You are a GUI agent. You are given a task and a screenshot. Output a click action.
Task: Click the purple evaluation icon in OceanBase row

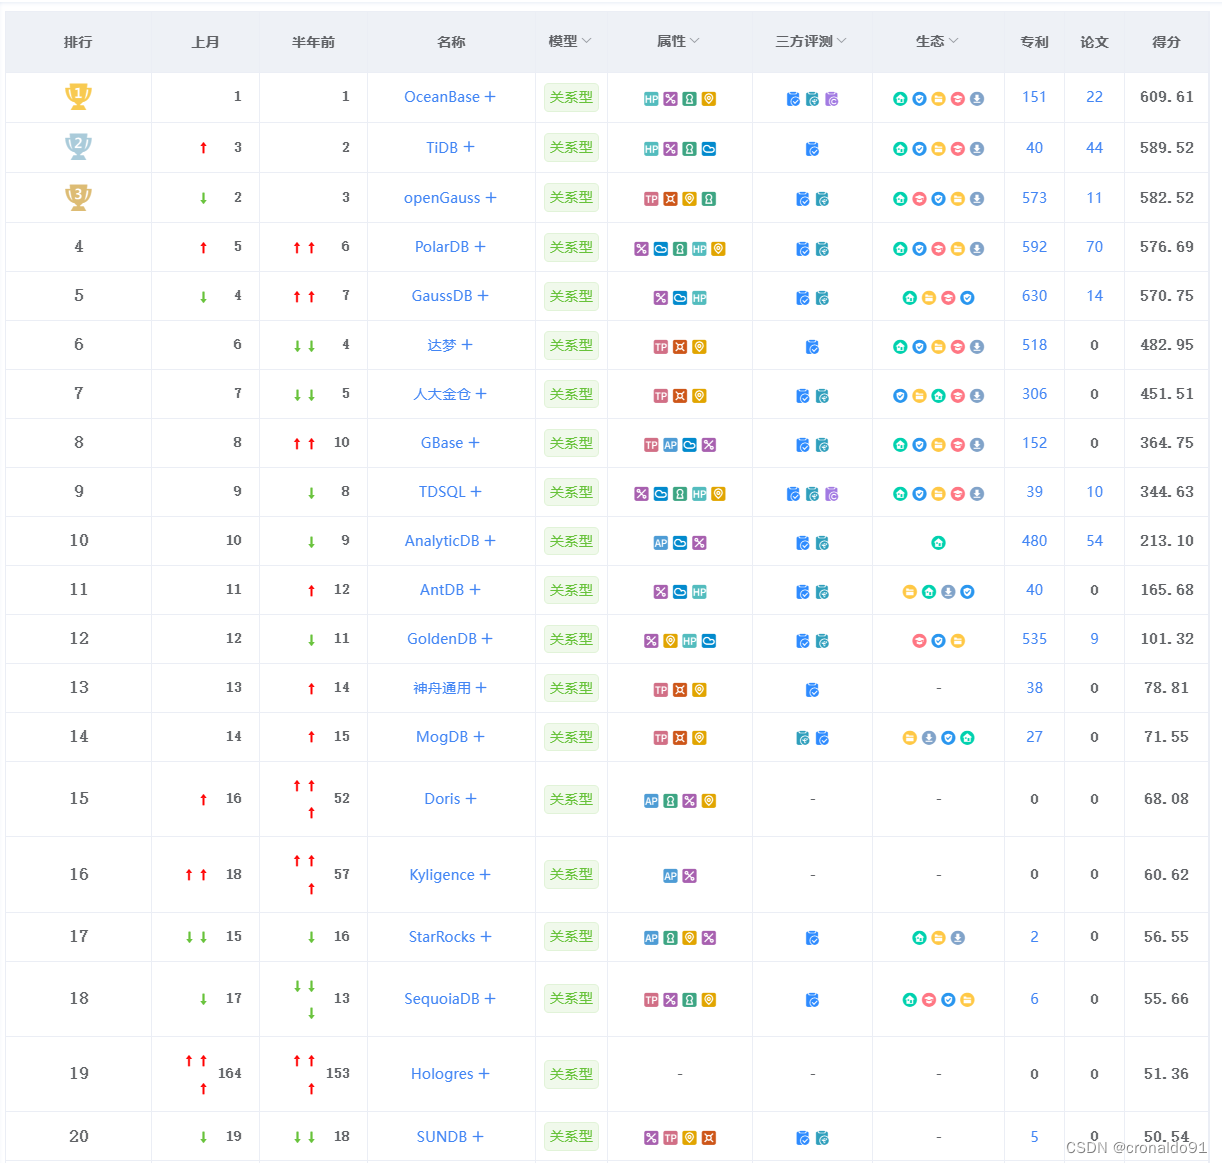(832, 99)
